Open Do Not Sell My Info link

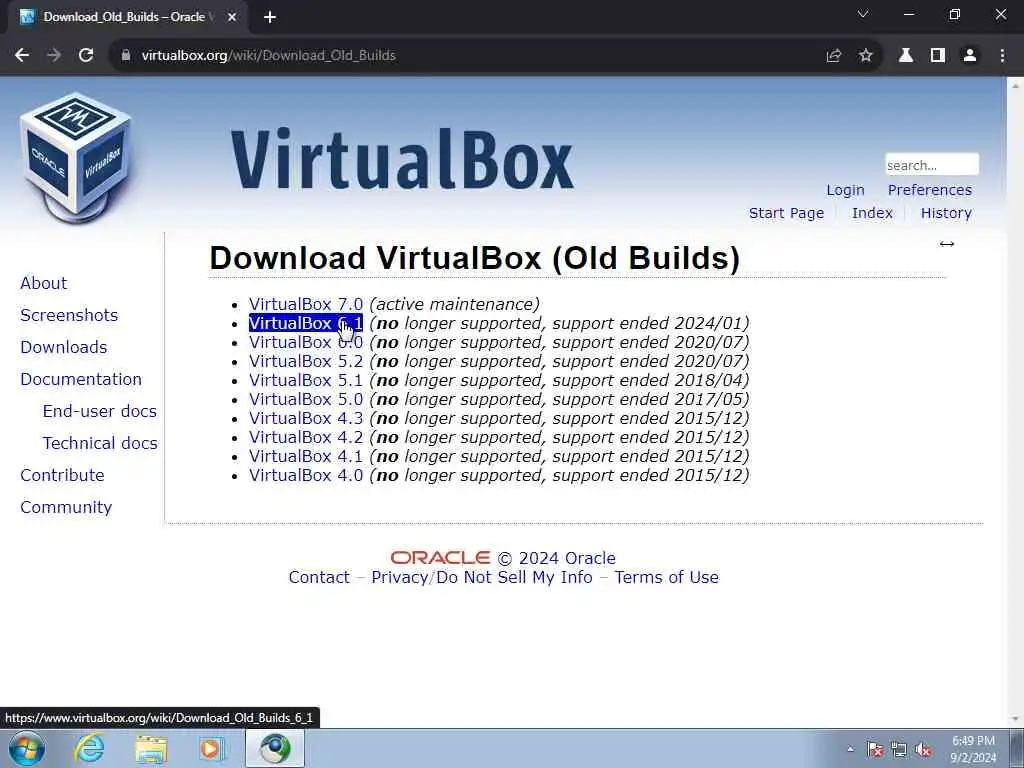pyautogui.click(x=515, y=577)
